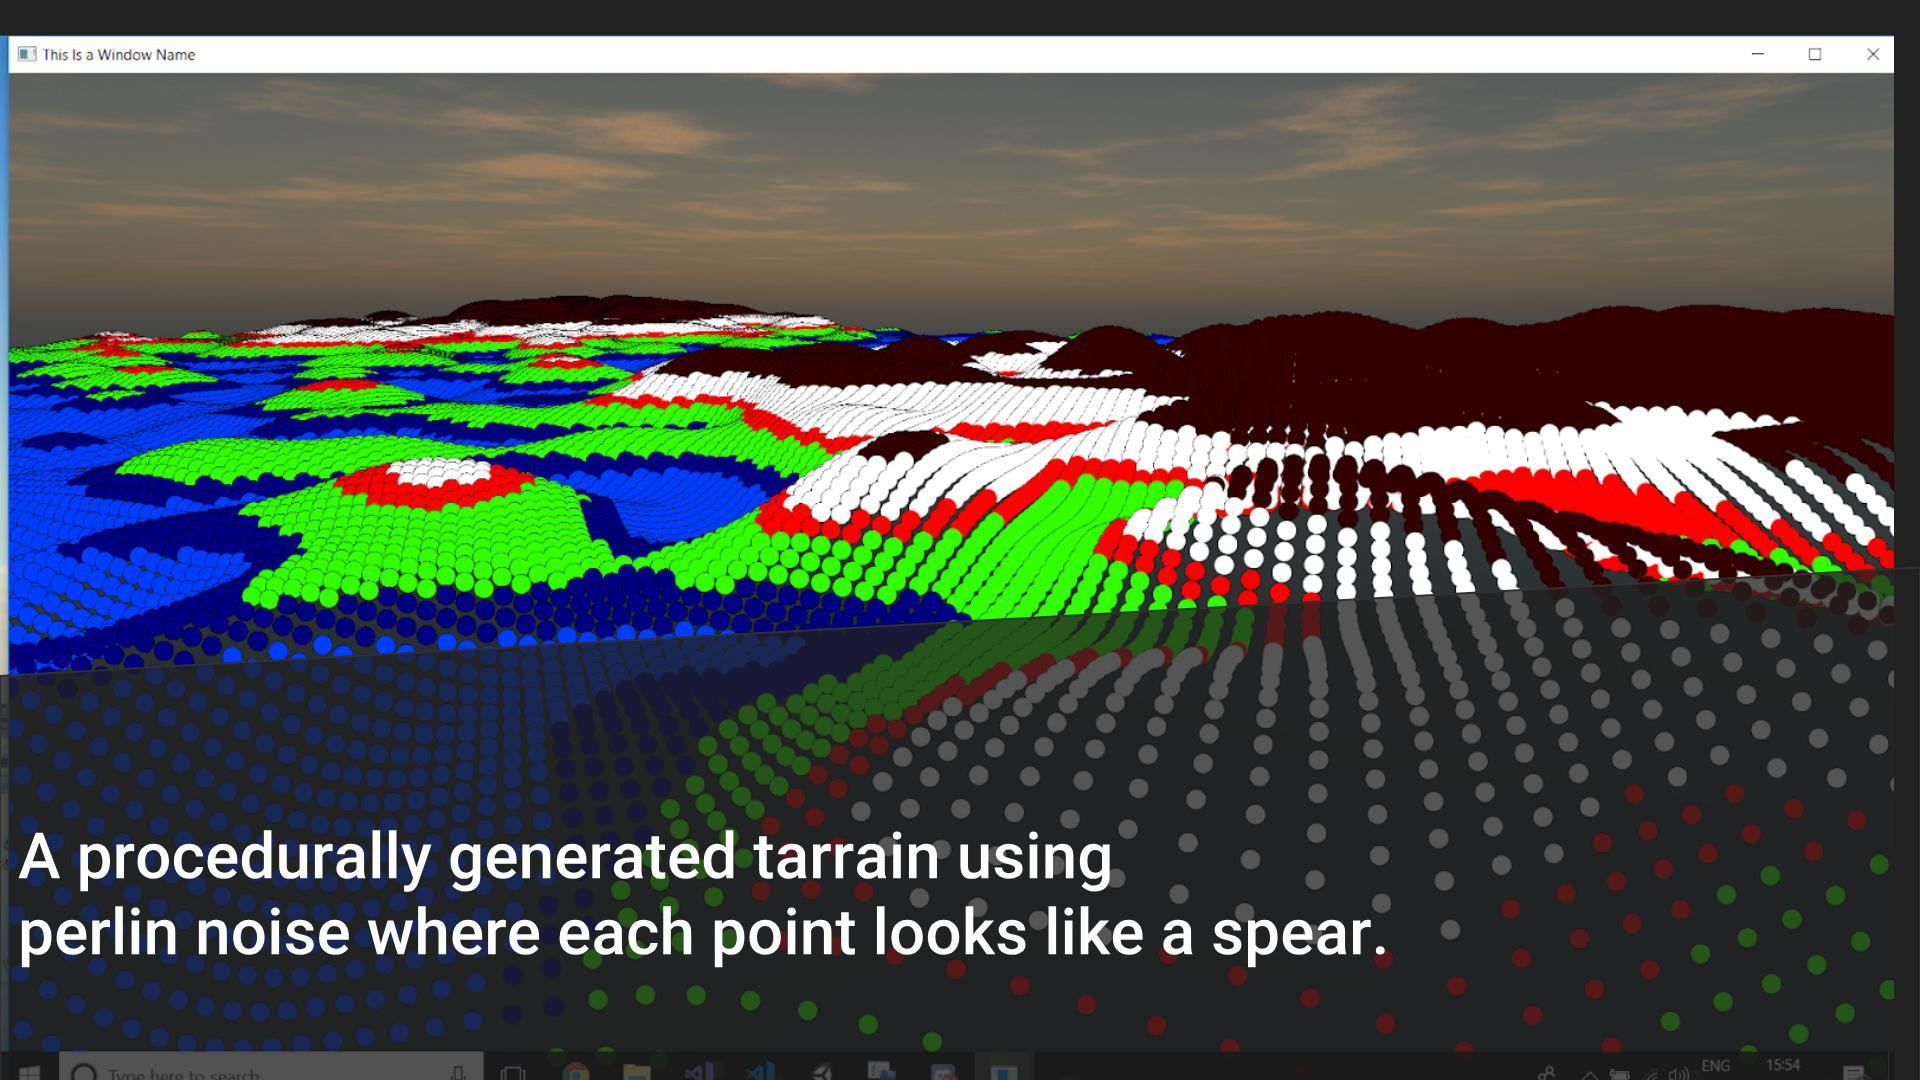Viewport: 1920px width, 1080px height.
Task: Expand the hidden tray icons chevron
Action: pyautogui.click(x=1590, y=1075)
